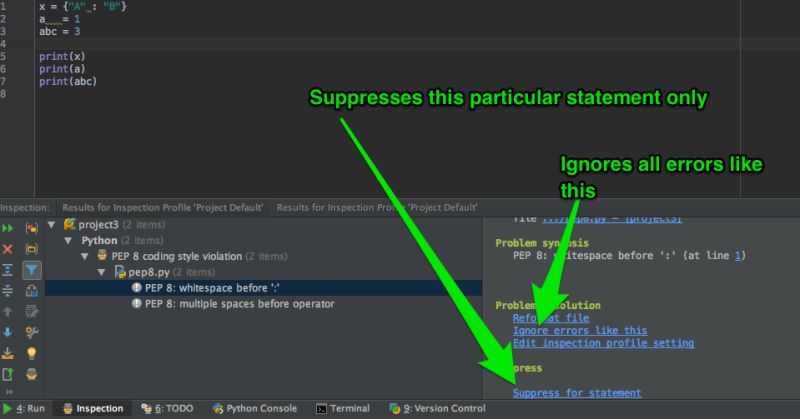
Task: Click the project3 module icon
Action: [x=69, y=224]
